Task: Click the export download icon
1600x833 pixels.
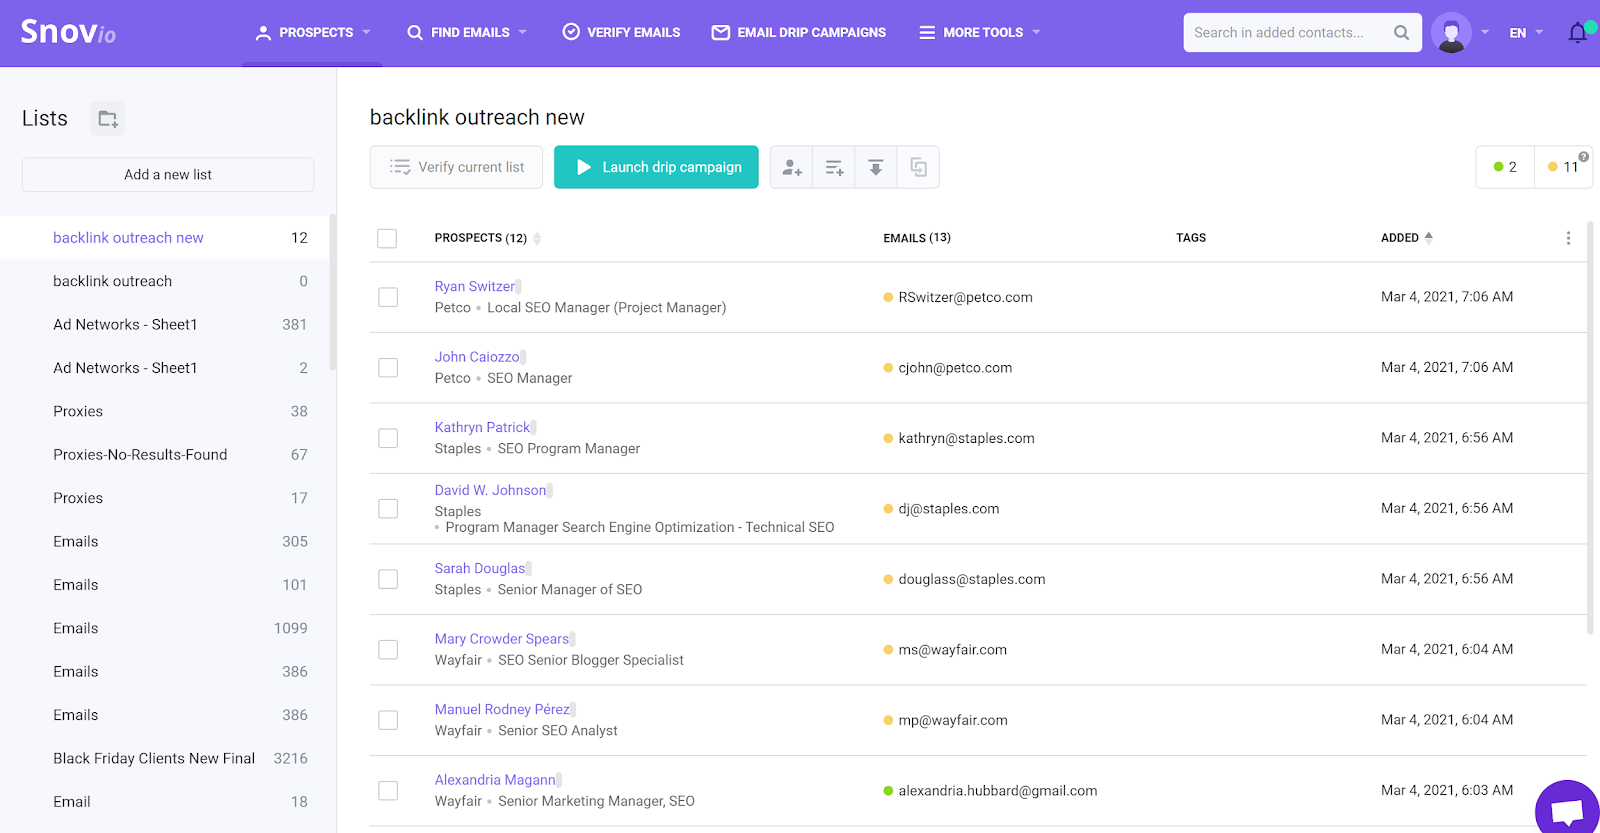Action: click(876, 167)
